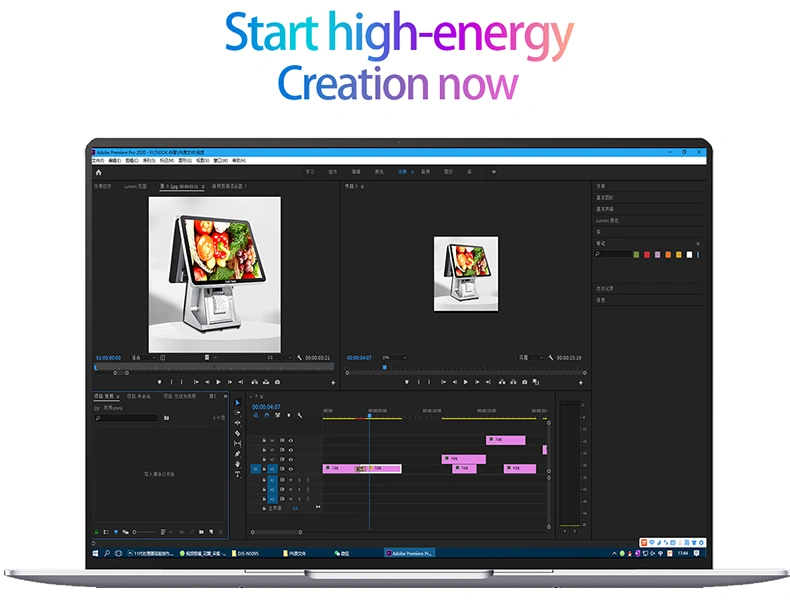Open Source monitor zoom level dropdown

click(143, 358)
